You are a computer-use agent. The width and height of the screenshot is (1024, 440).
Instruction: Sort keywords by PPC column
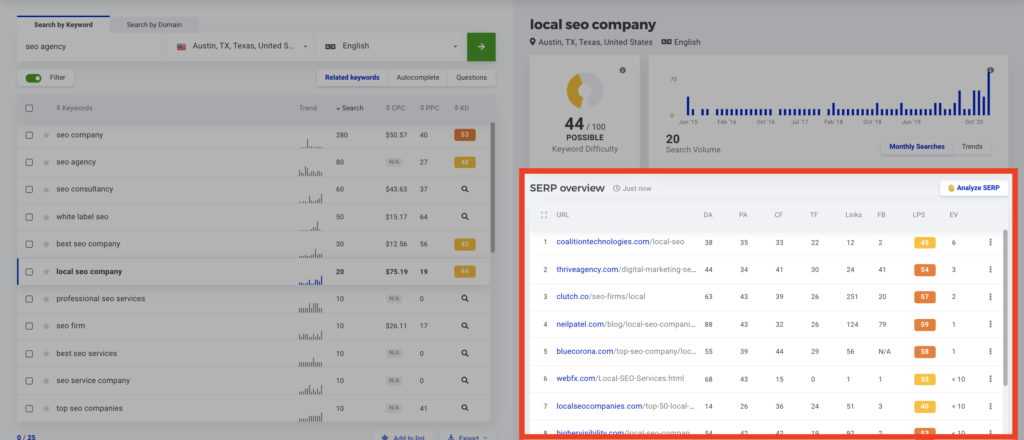429,108
